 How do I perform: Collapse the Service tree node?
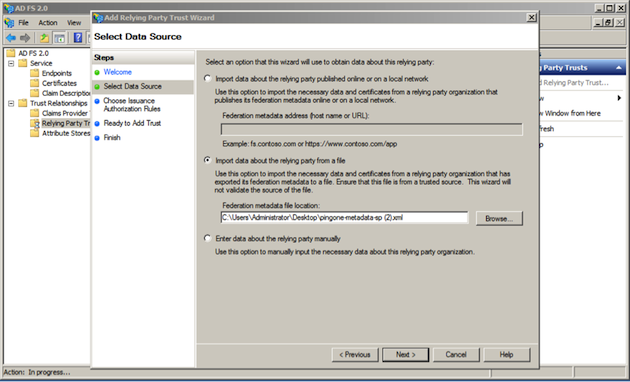(11, 63)
